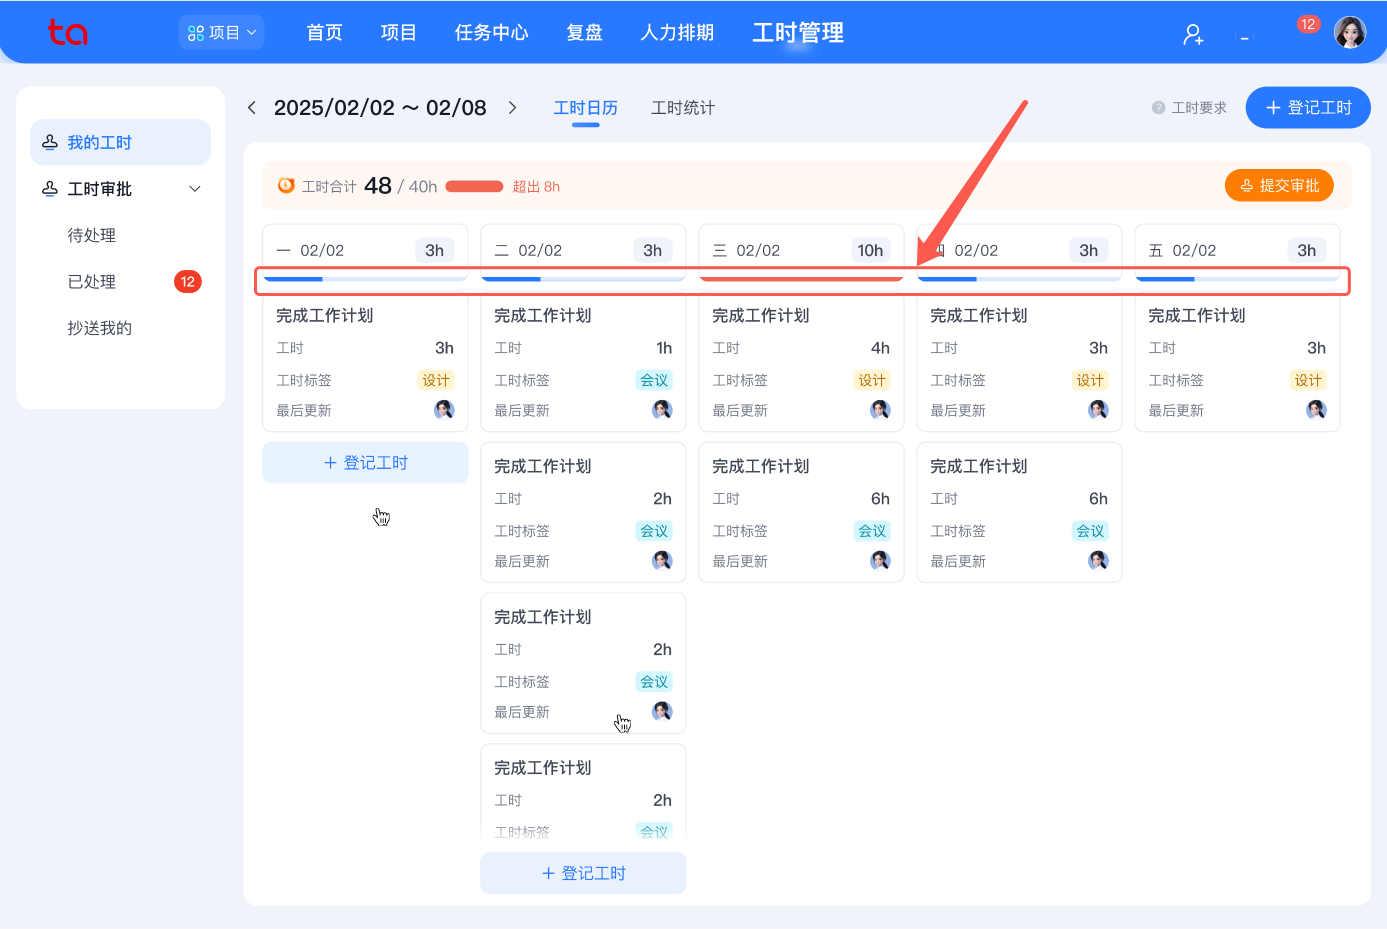Screen dimensions: 1387x929
Task: Click the 一 02/02 Monday column header
Action: [365, 250]
